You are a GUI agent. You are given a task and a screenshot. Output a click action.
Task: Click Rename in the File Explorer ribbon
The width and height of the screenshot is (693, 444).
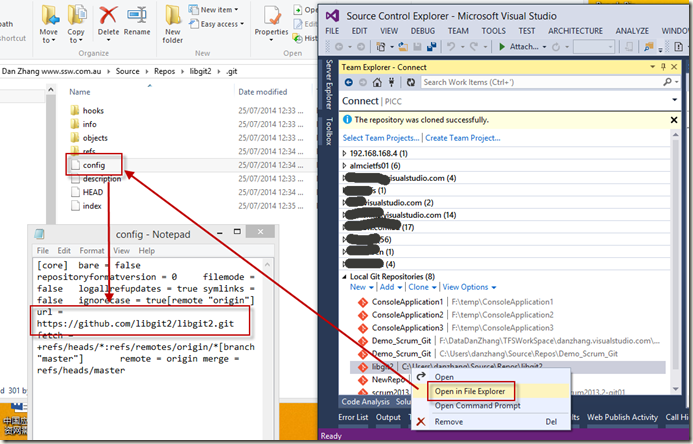(x=137, y=22)
